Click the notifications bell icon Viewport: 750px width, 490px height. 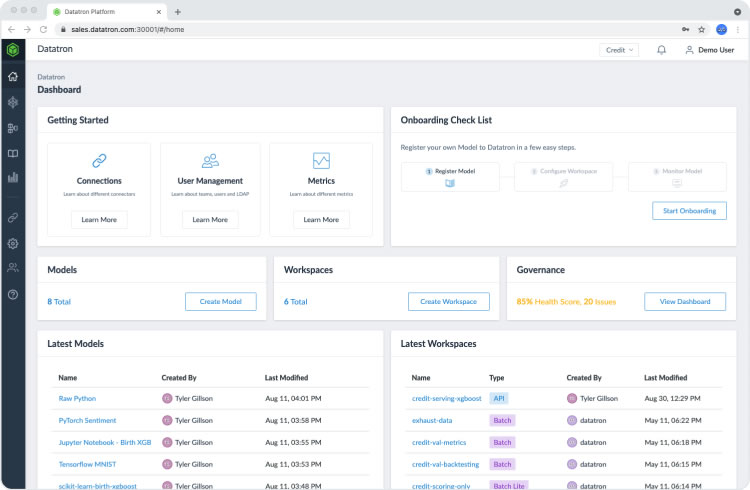[x=661, y=50]
